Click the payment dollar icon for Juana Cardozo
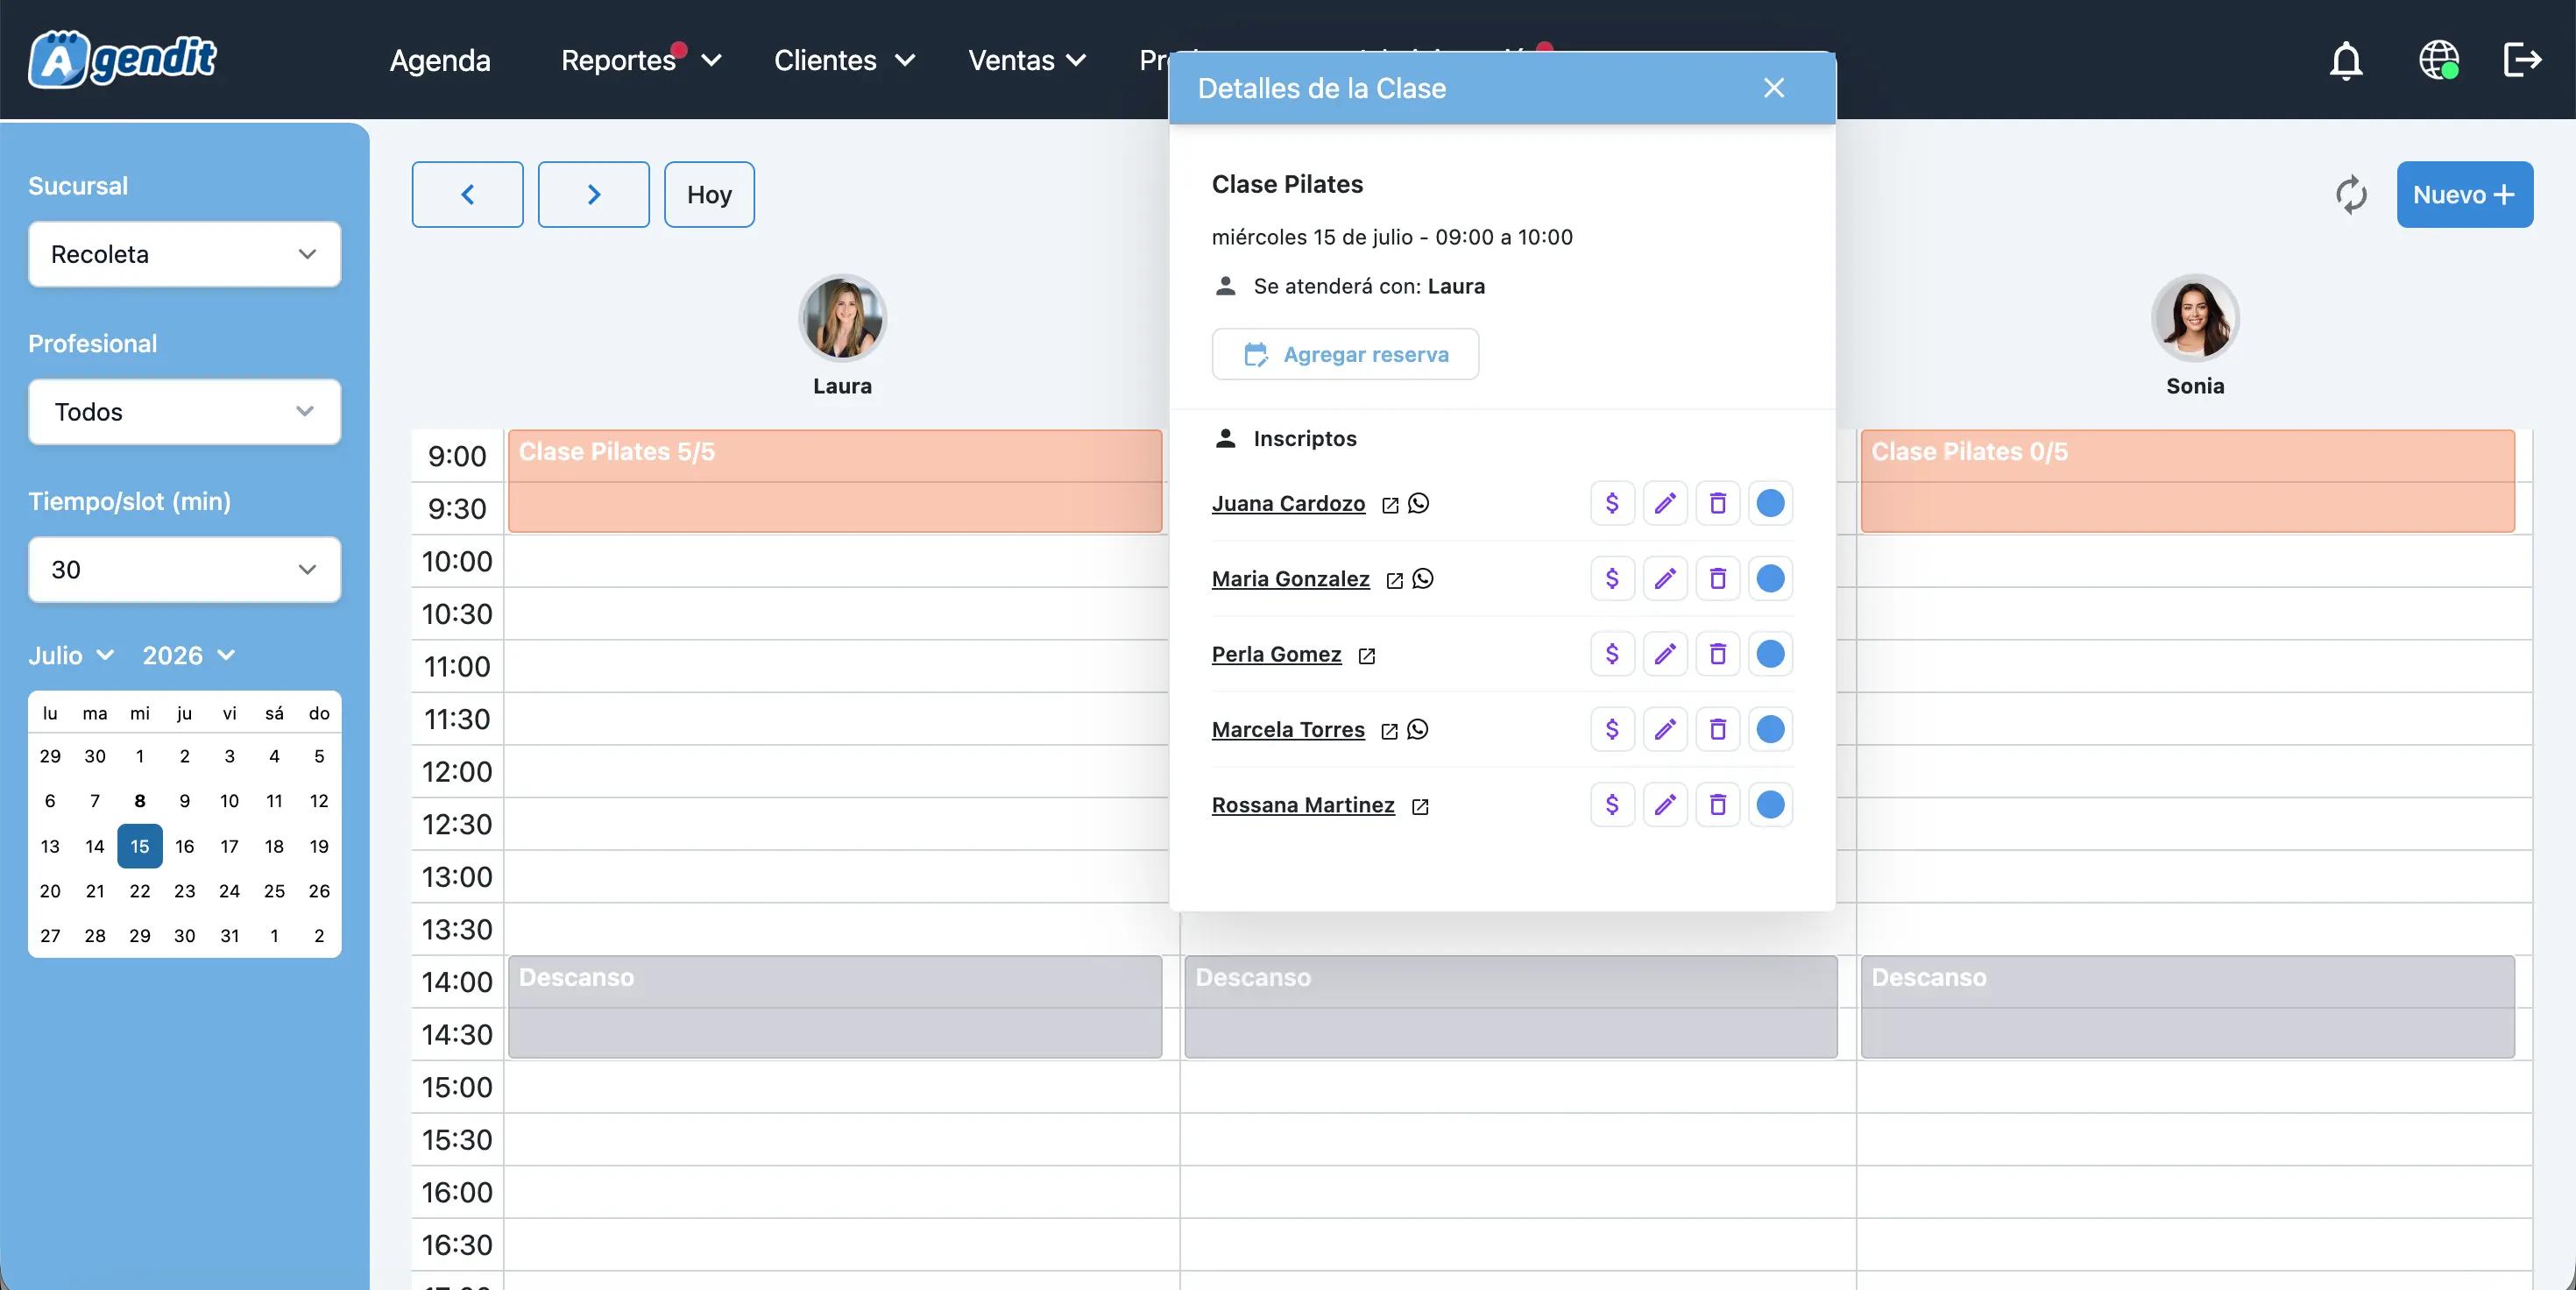The image size is (2576, 1290). click(x=1612, y=503)
